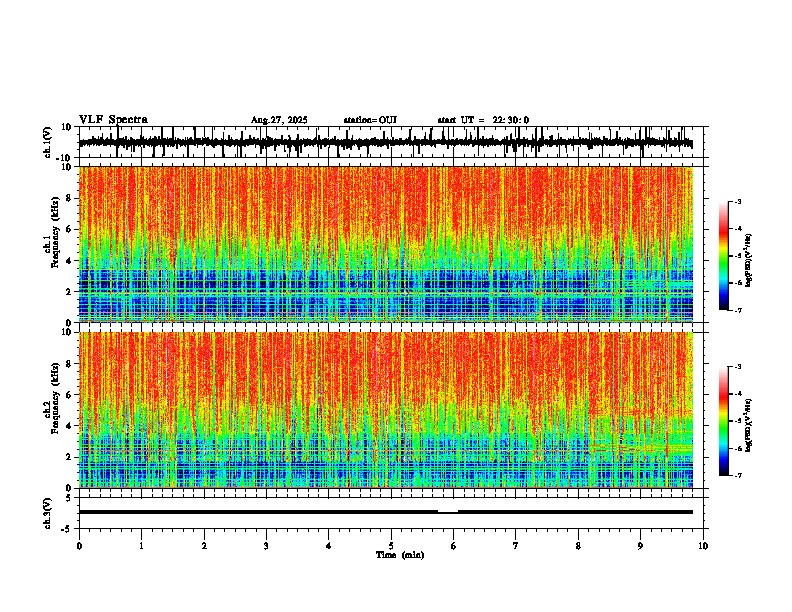
Task: Click the time axis tick label "1"
Action: coord(141,546)
